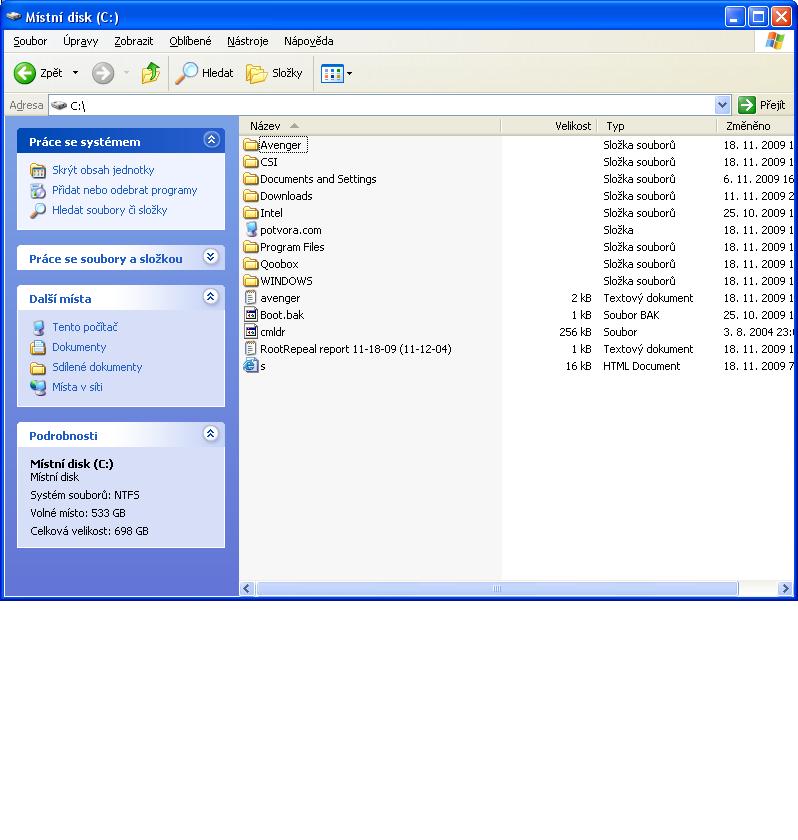
Task: Select the cmldr file icon
Action: pyautogui.click(x=251, y=332)
